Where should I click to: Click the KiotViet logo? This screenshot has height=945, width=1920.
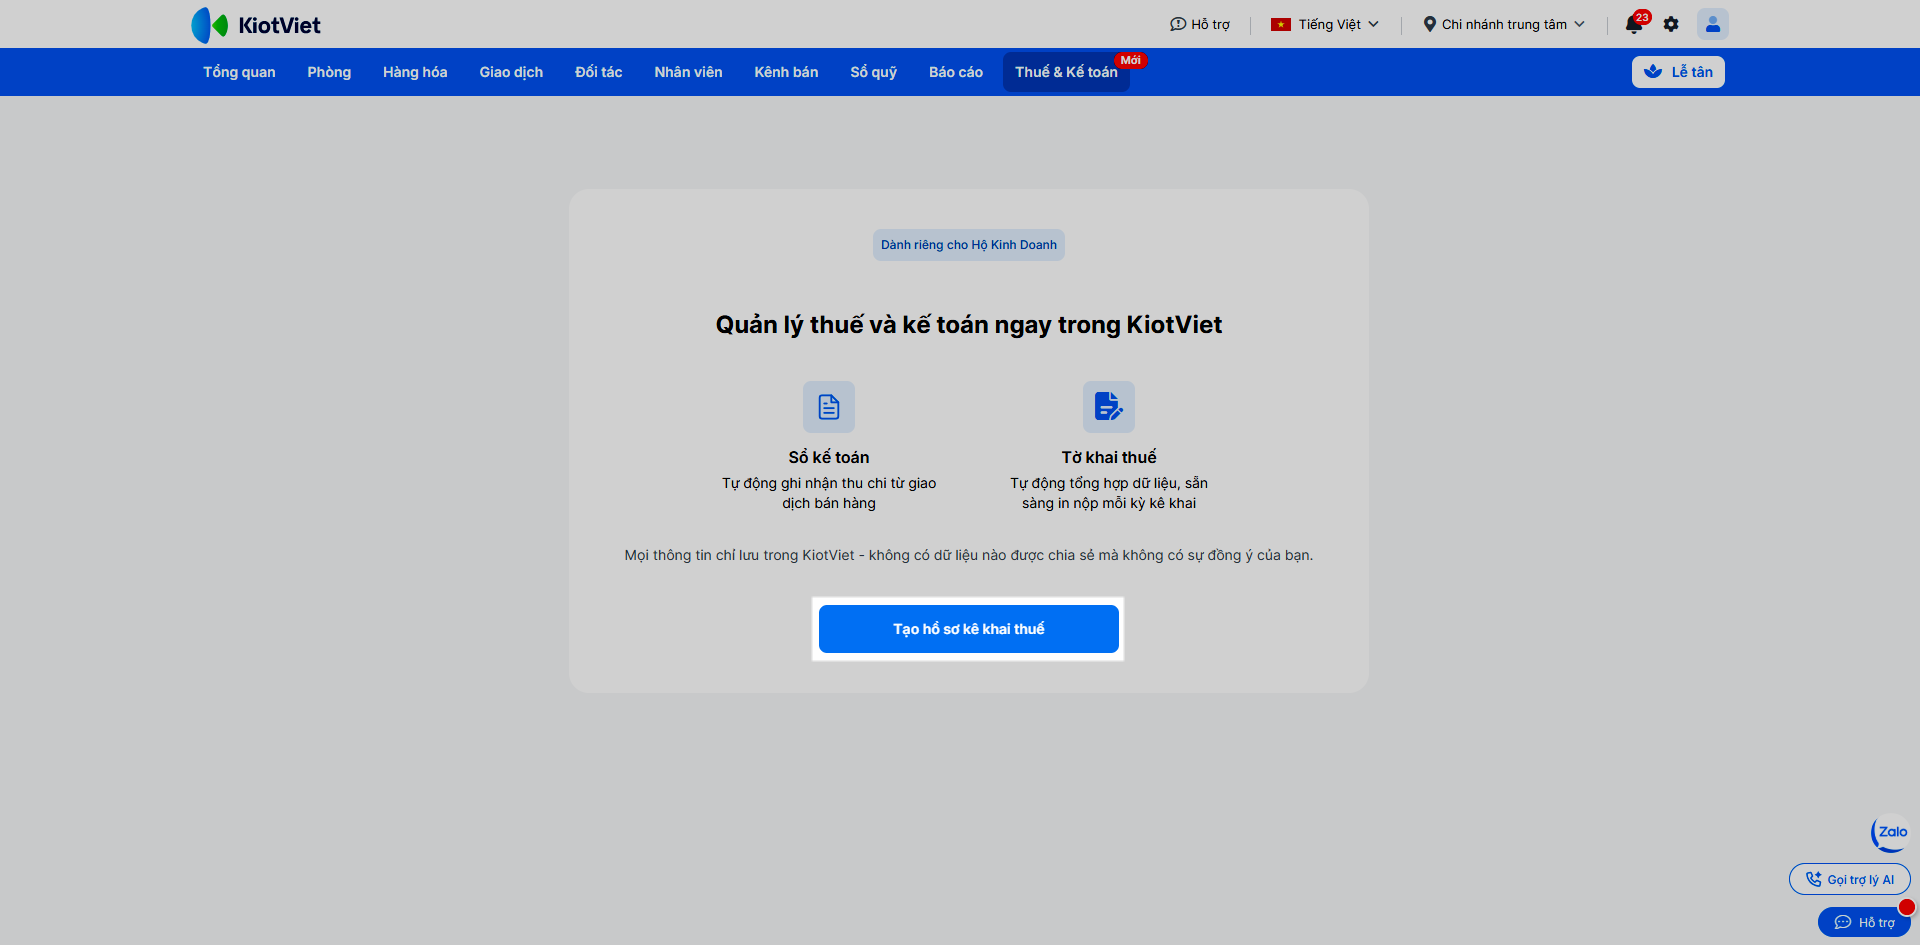click(x=256, y=25)
